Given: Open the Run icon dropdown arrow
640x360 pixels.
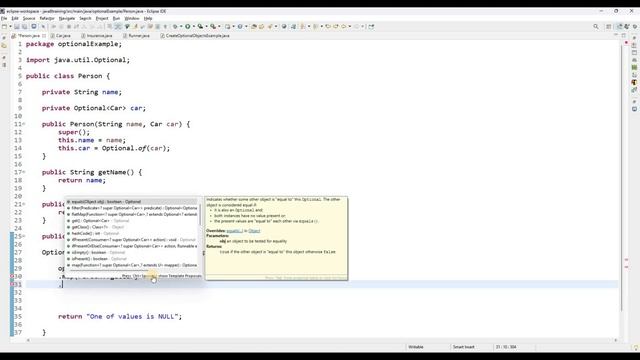Looking at the screenshot, I should coord(193,27).
